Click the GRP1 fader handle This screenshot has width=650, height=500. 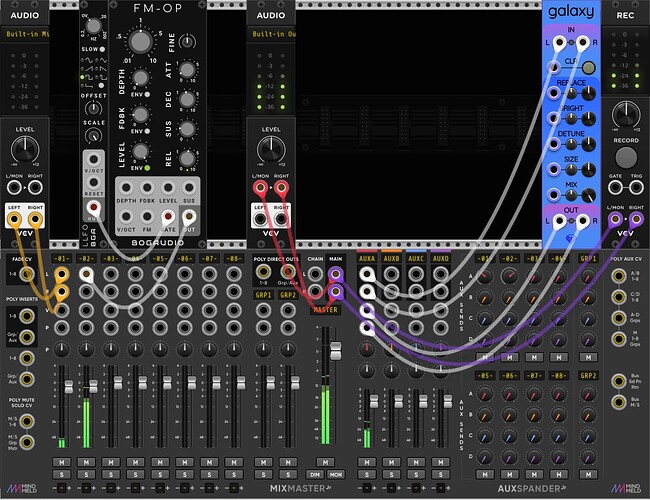pos(270,382)
